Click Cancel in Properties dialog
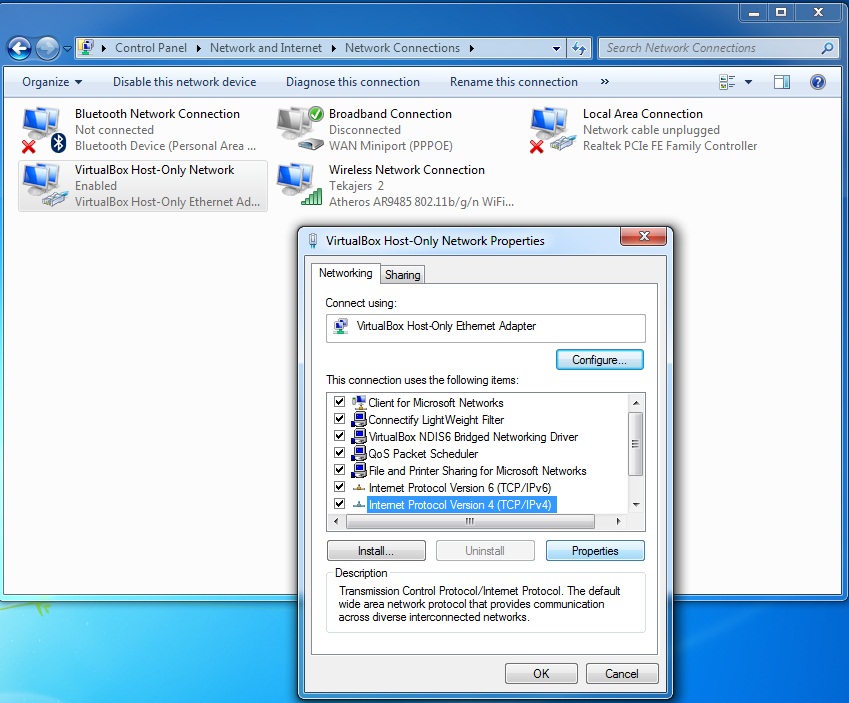Viewport: 849px width, 703px height. [622, 674]
